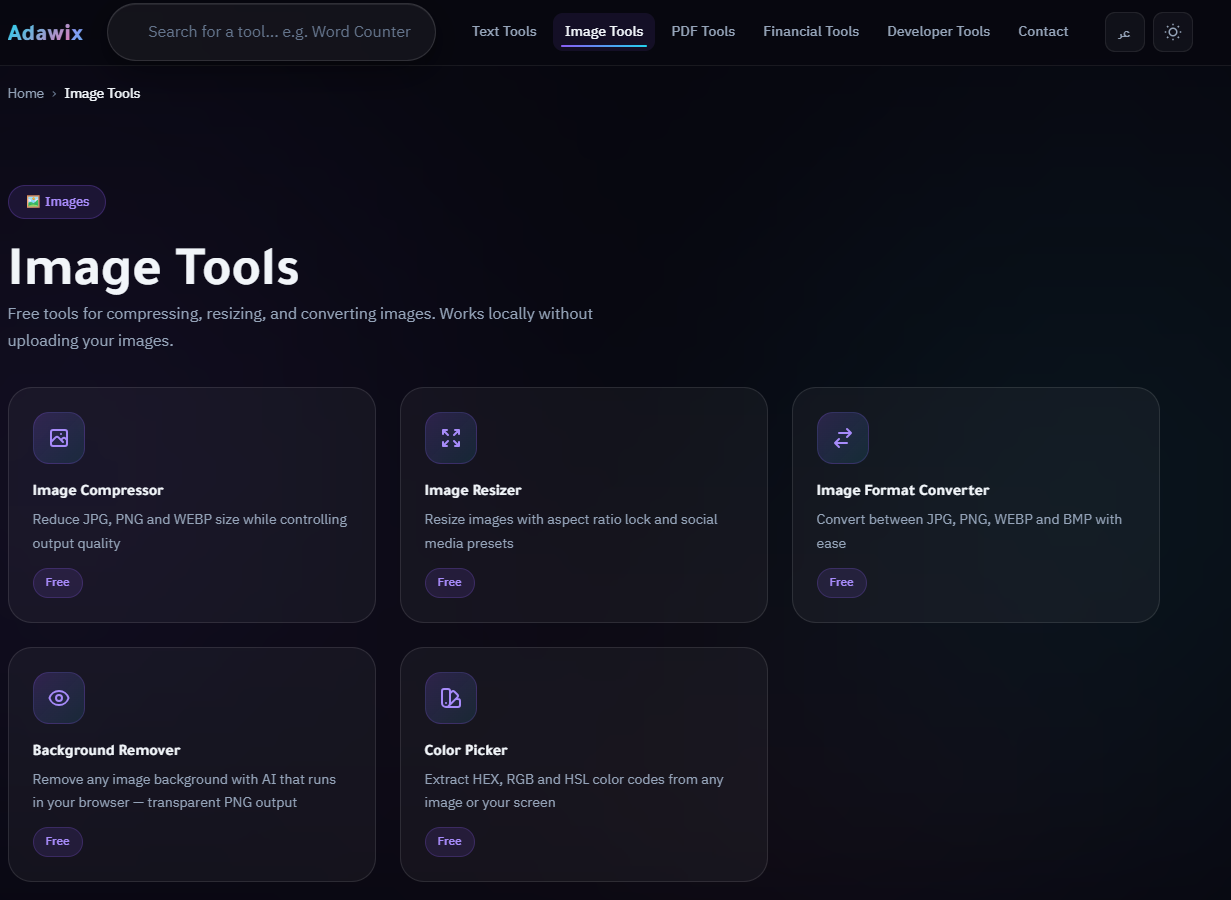The height and width of the screenshot is (900, 1231).
Task: Open the Image Compressor title link
Action: click(x=98, y=490)
